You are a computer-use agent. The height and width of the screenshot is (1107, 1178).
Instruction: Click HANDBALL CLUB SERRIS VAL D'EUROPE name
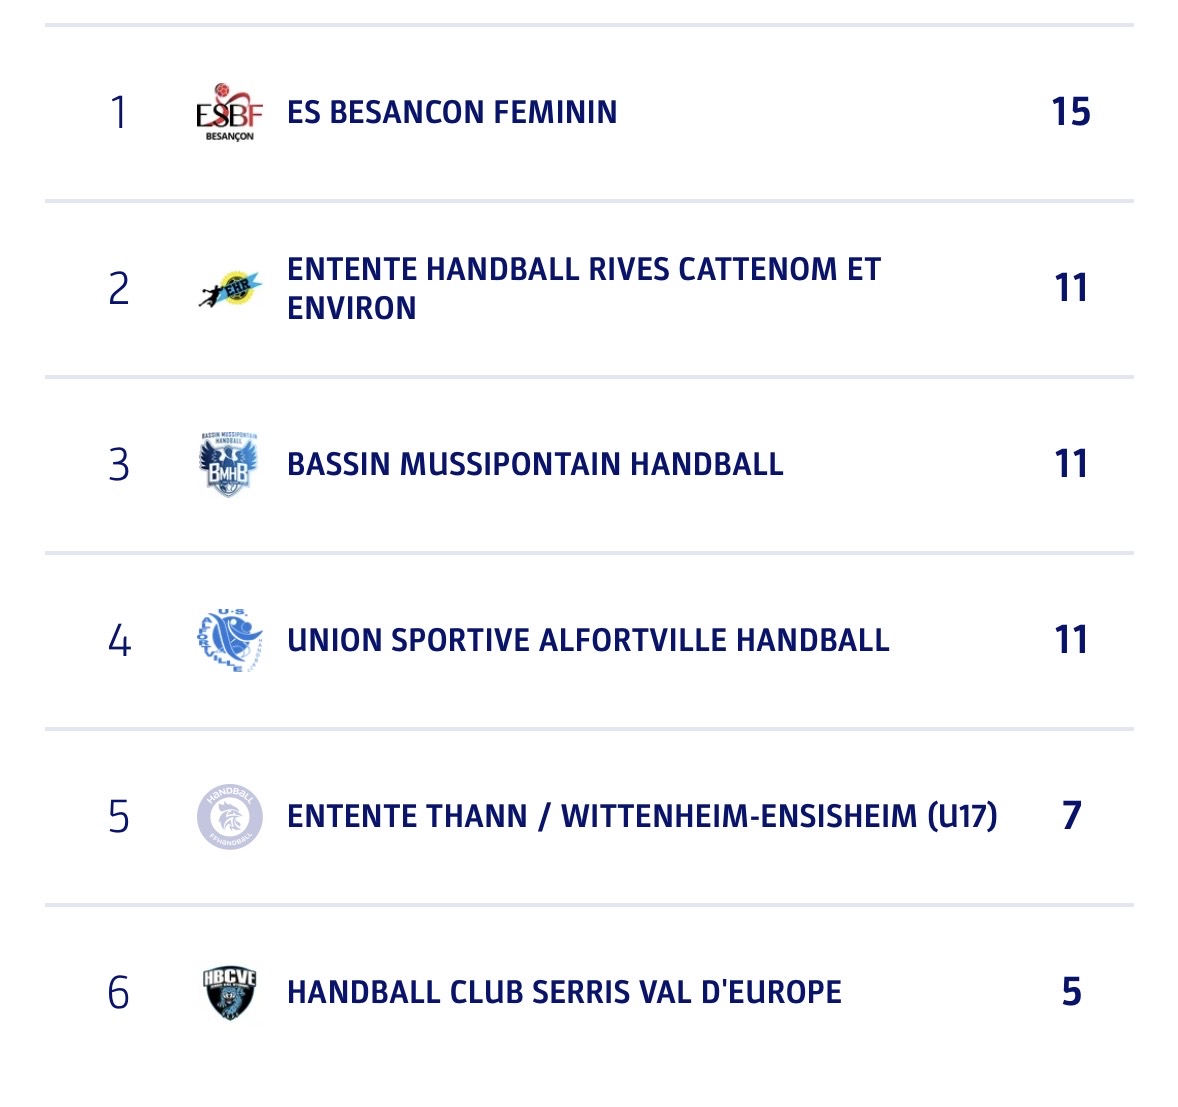point(564,992)
